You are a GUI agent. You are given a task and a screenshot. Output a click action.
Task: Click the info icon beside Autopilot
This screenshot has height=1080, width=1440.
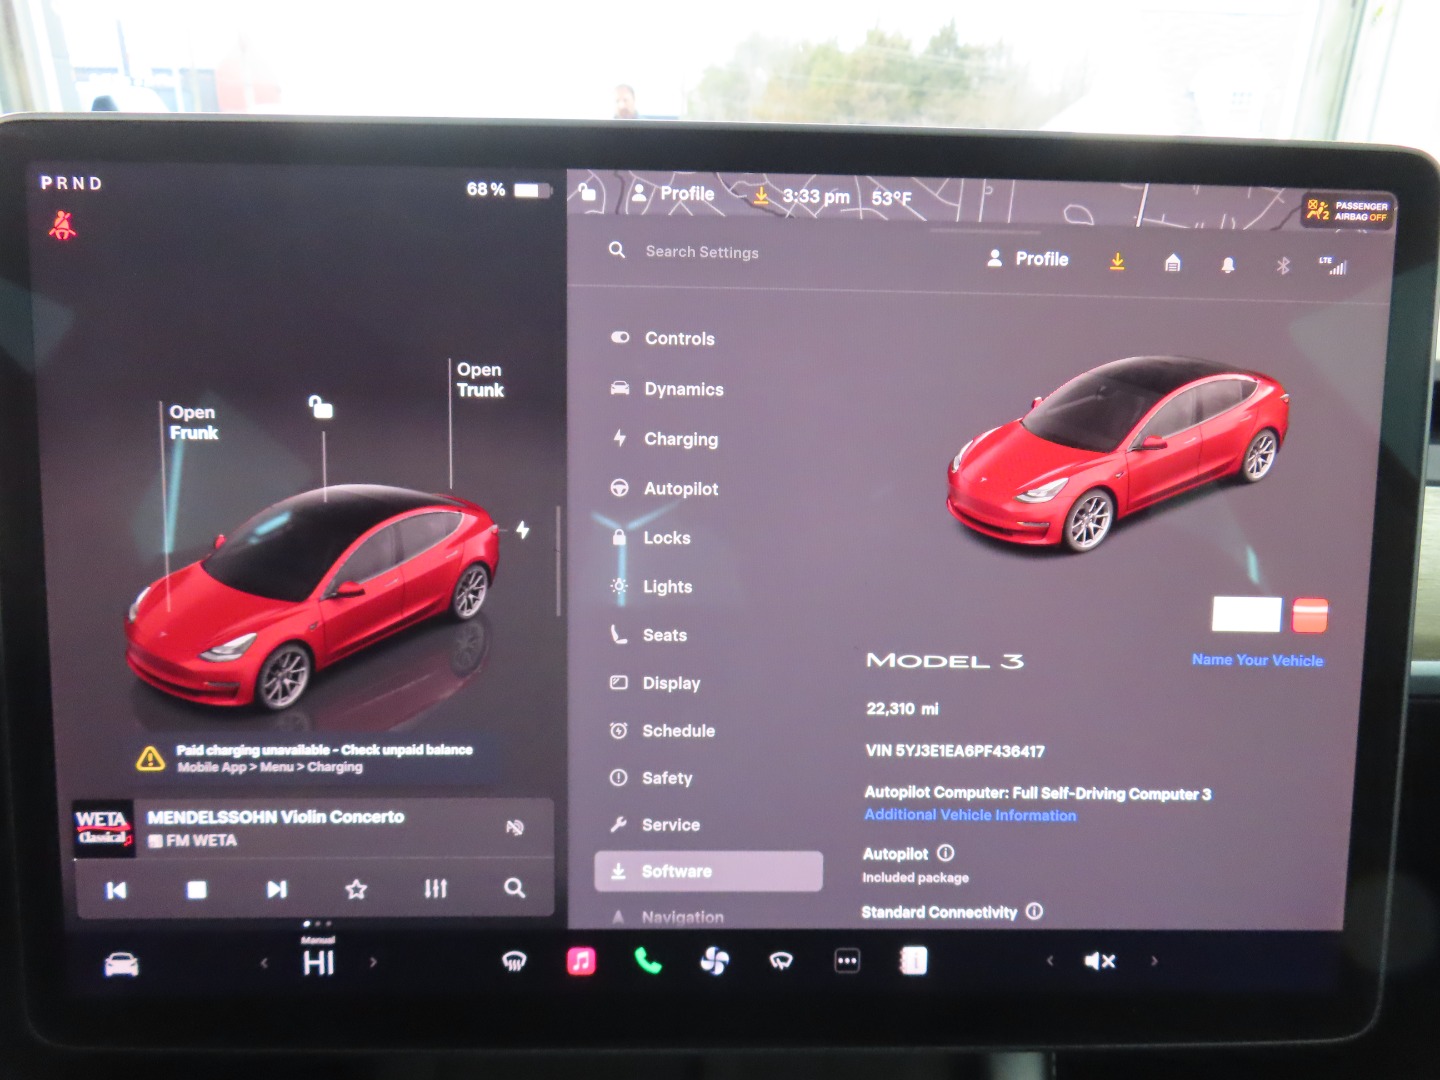(946, 853)
